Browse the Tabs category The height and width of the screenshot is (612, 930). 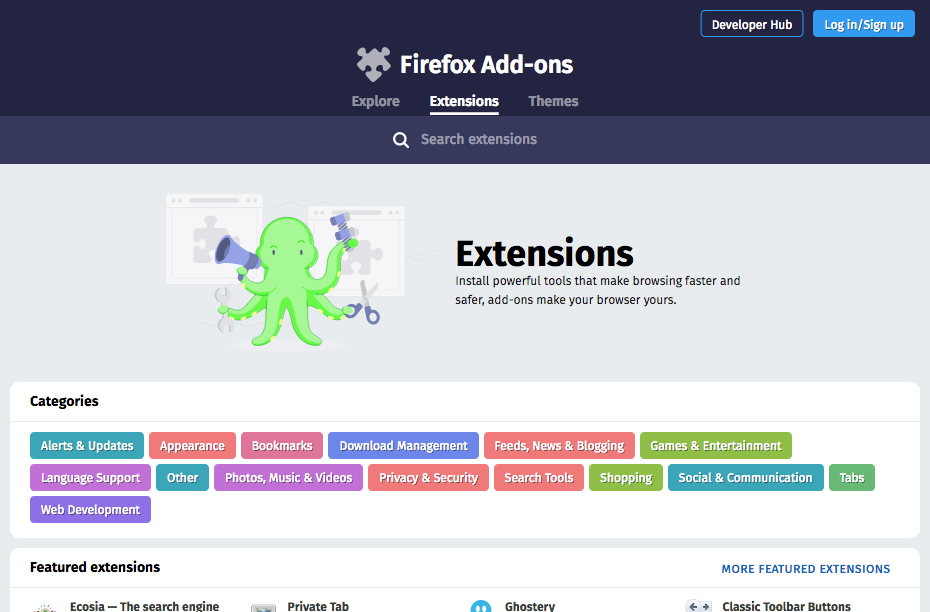[852, 477]
